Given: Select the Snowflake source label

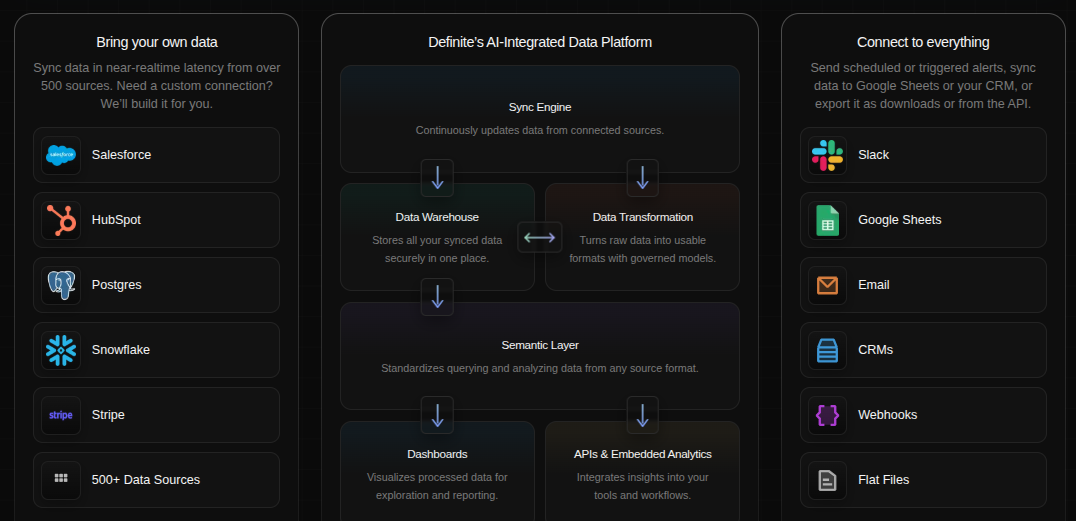Looking at the screenshot, I should click(x=121, y=350).
